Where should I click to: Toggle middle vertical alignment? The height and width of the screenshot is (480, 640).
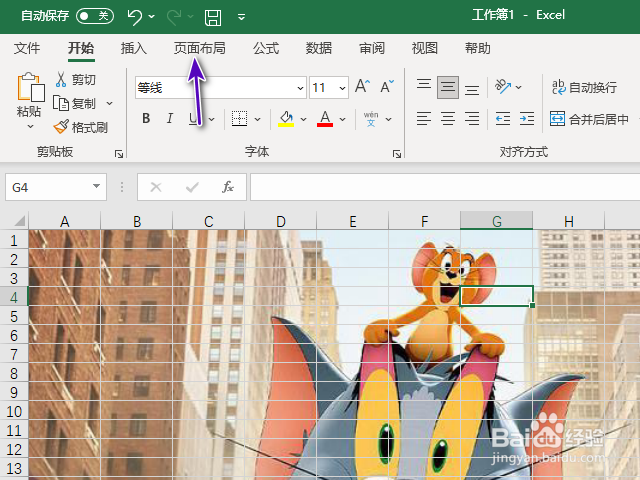point(448,87)
